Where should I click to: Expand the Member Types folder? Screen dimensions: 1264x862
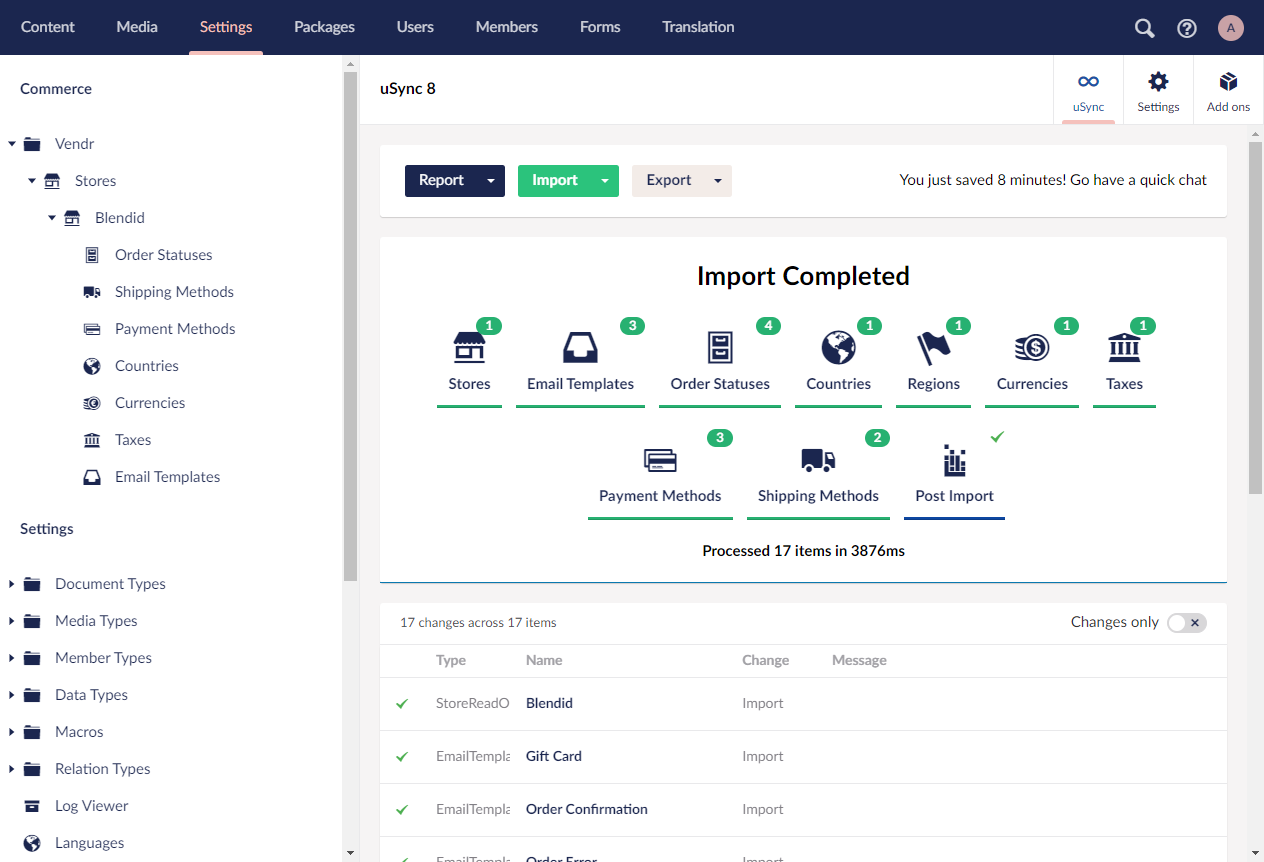pos(12,658)
